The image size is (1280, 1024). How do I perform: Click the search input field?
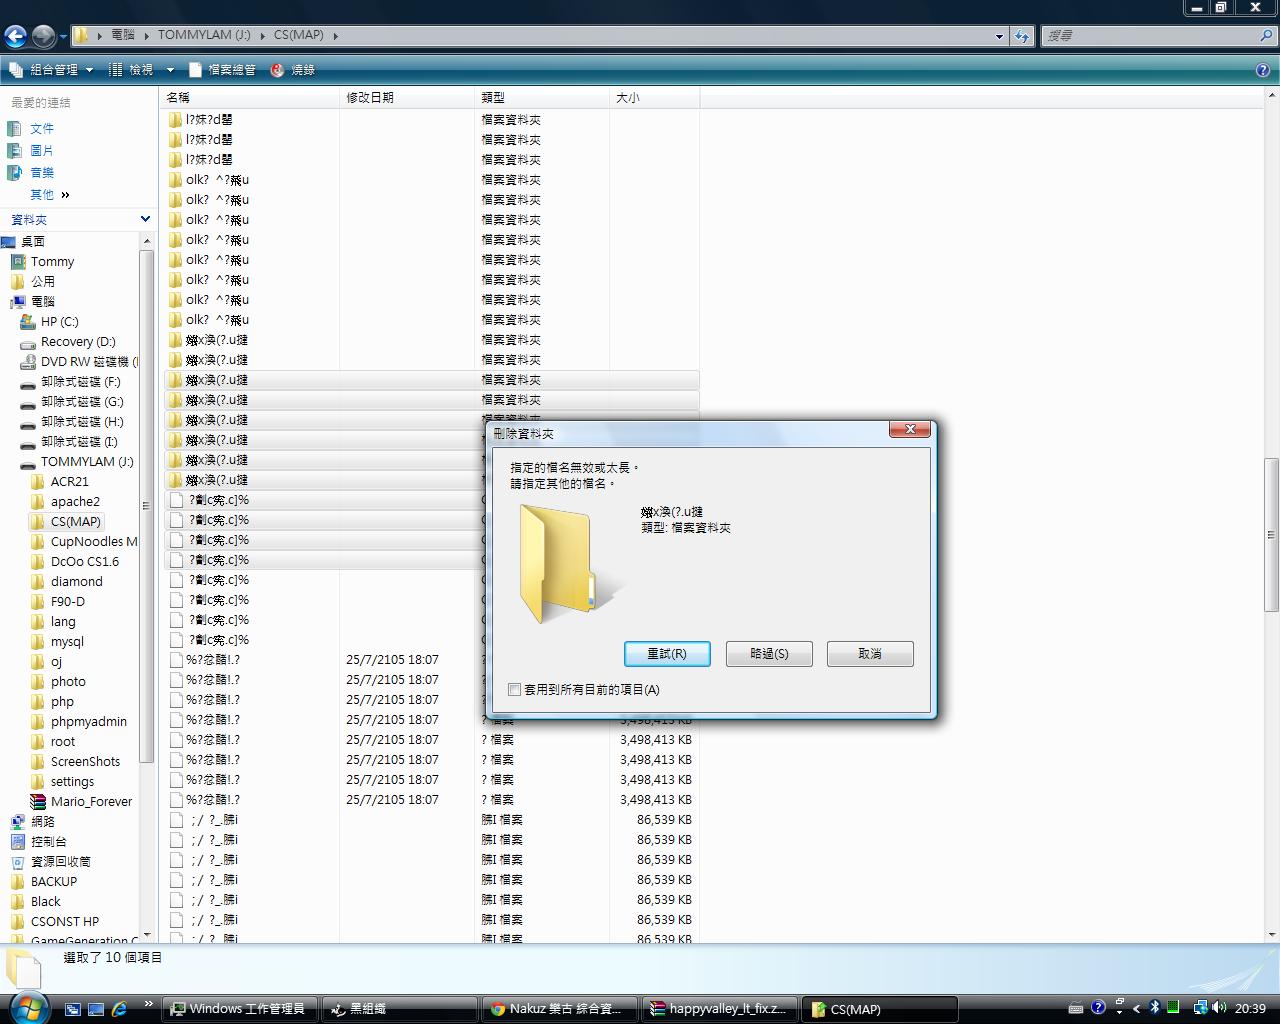pyautogui.click(x=1150, y=36)
